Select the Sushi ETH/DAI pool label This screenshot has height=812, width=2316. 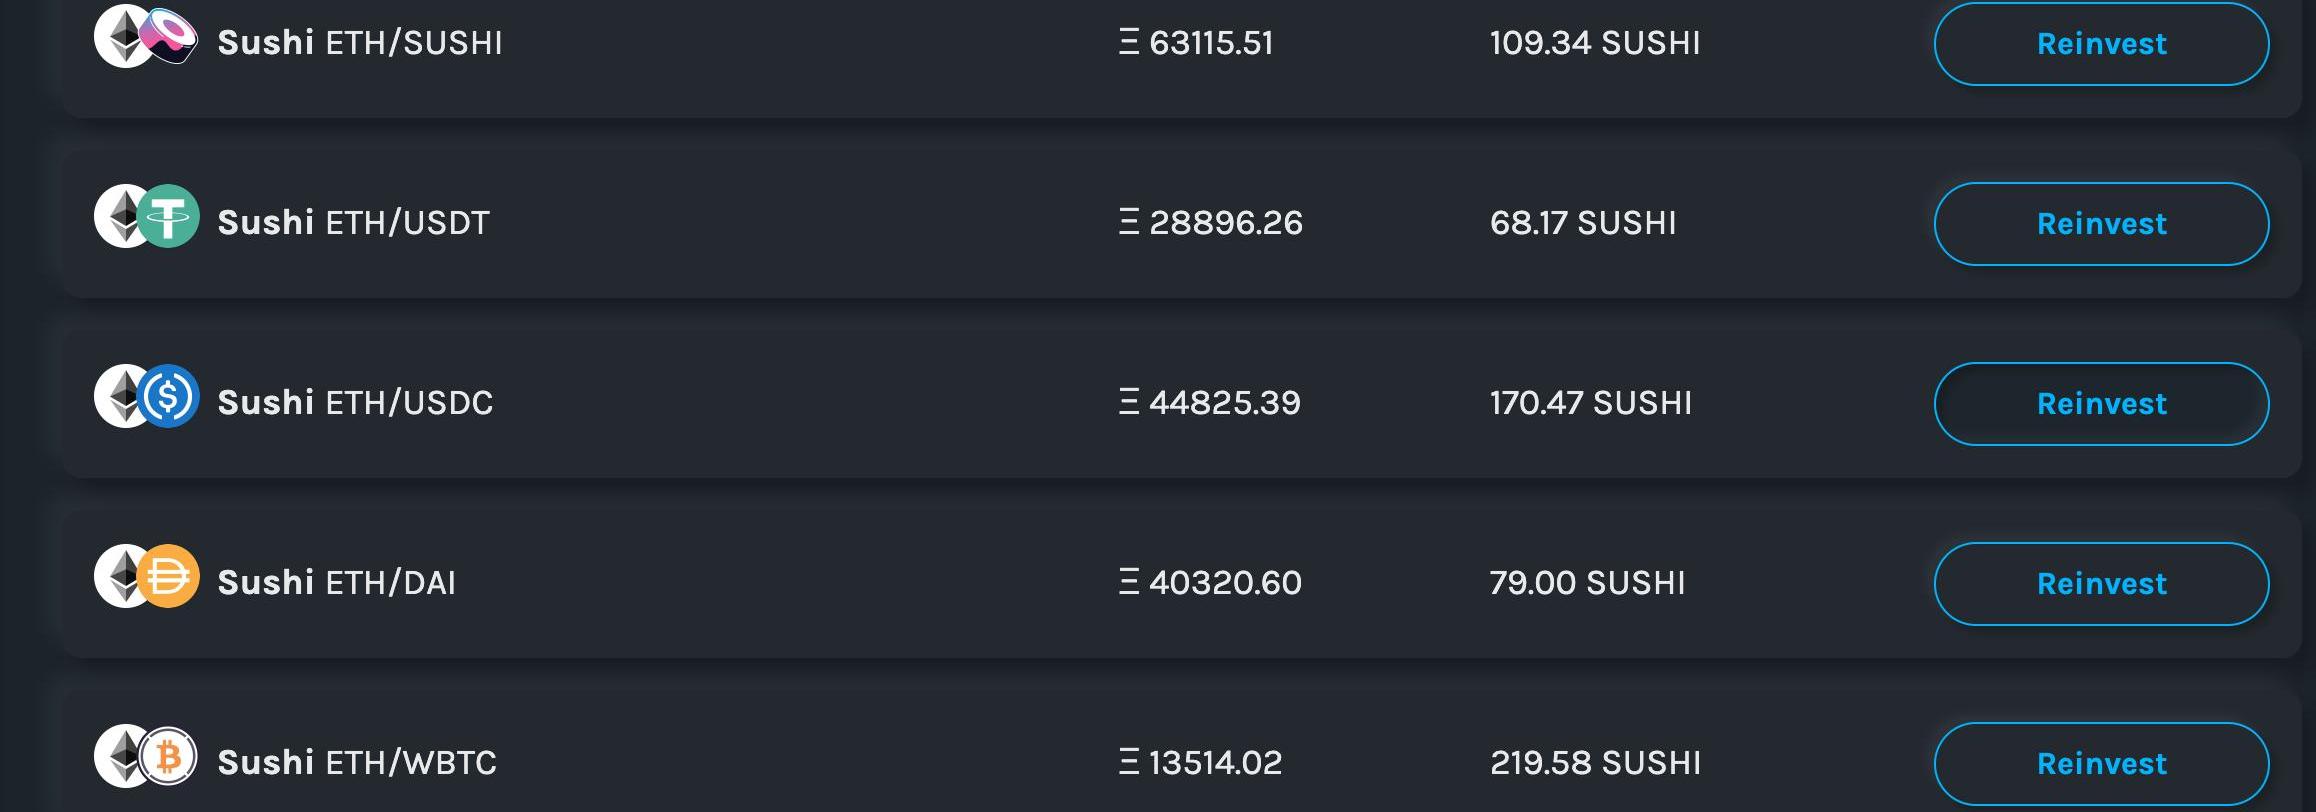tap(337, 583)
